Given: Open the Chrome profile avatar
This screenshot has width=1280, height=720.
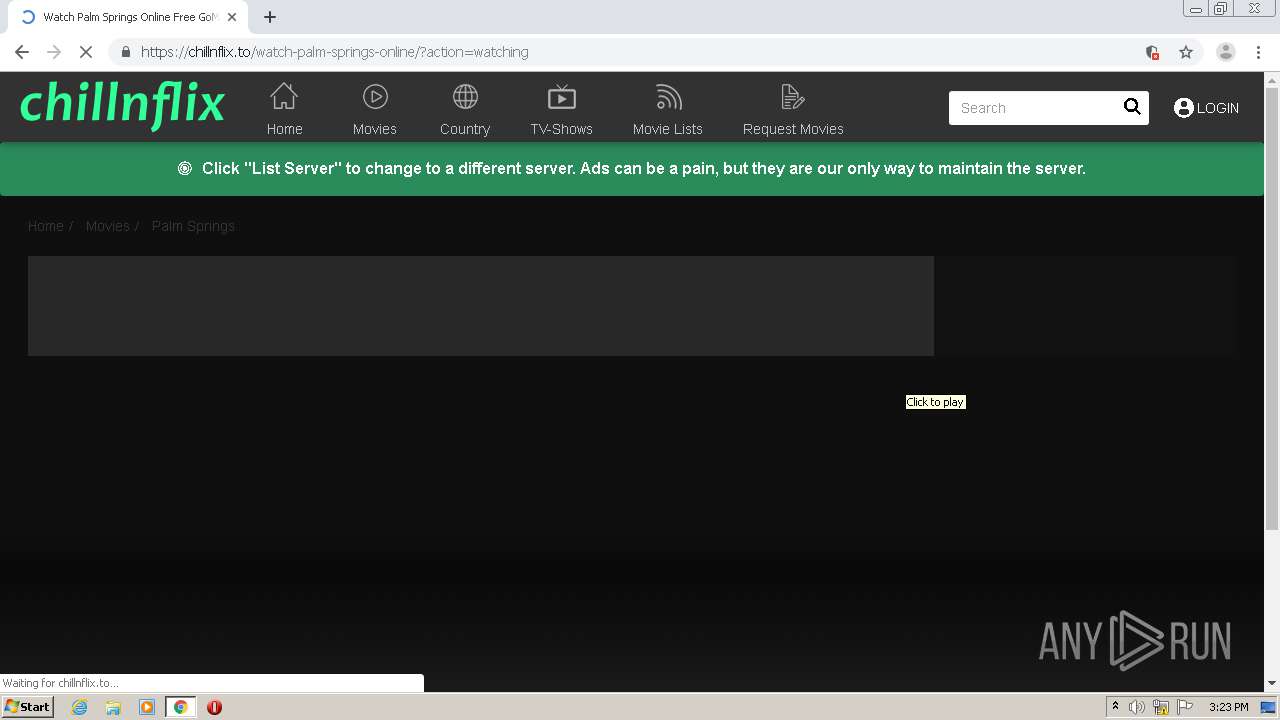Looking at the screenshot, I should [x=1225, y=52].
